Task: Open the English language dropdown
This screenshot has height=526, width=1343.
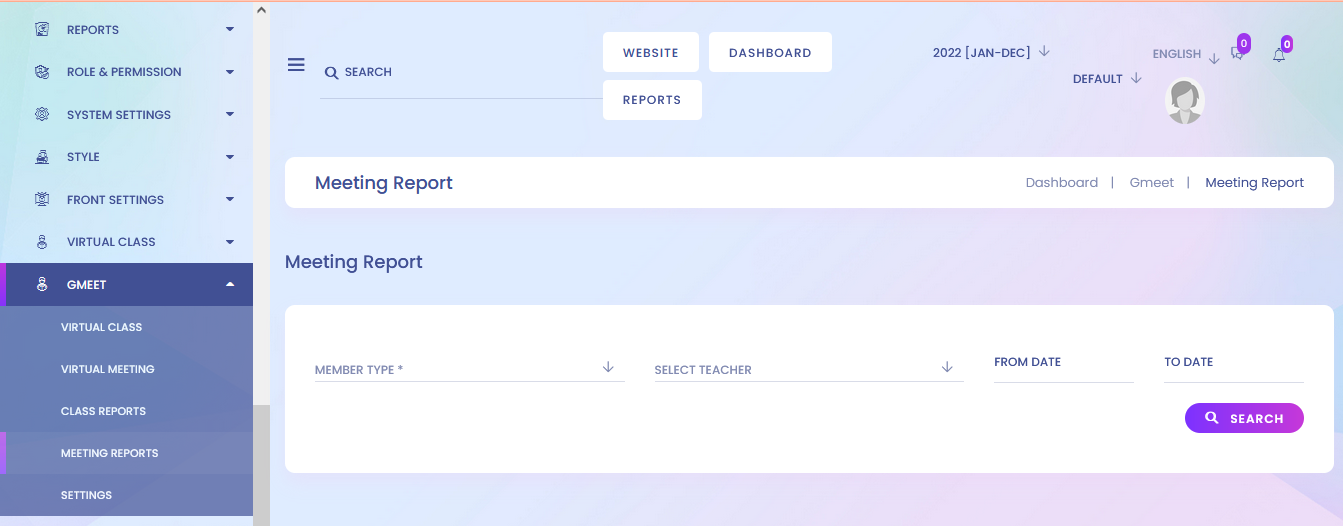Action: 1186,55
